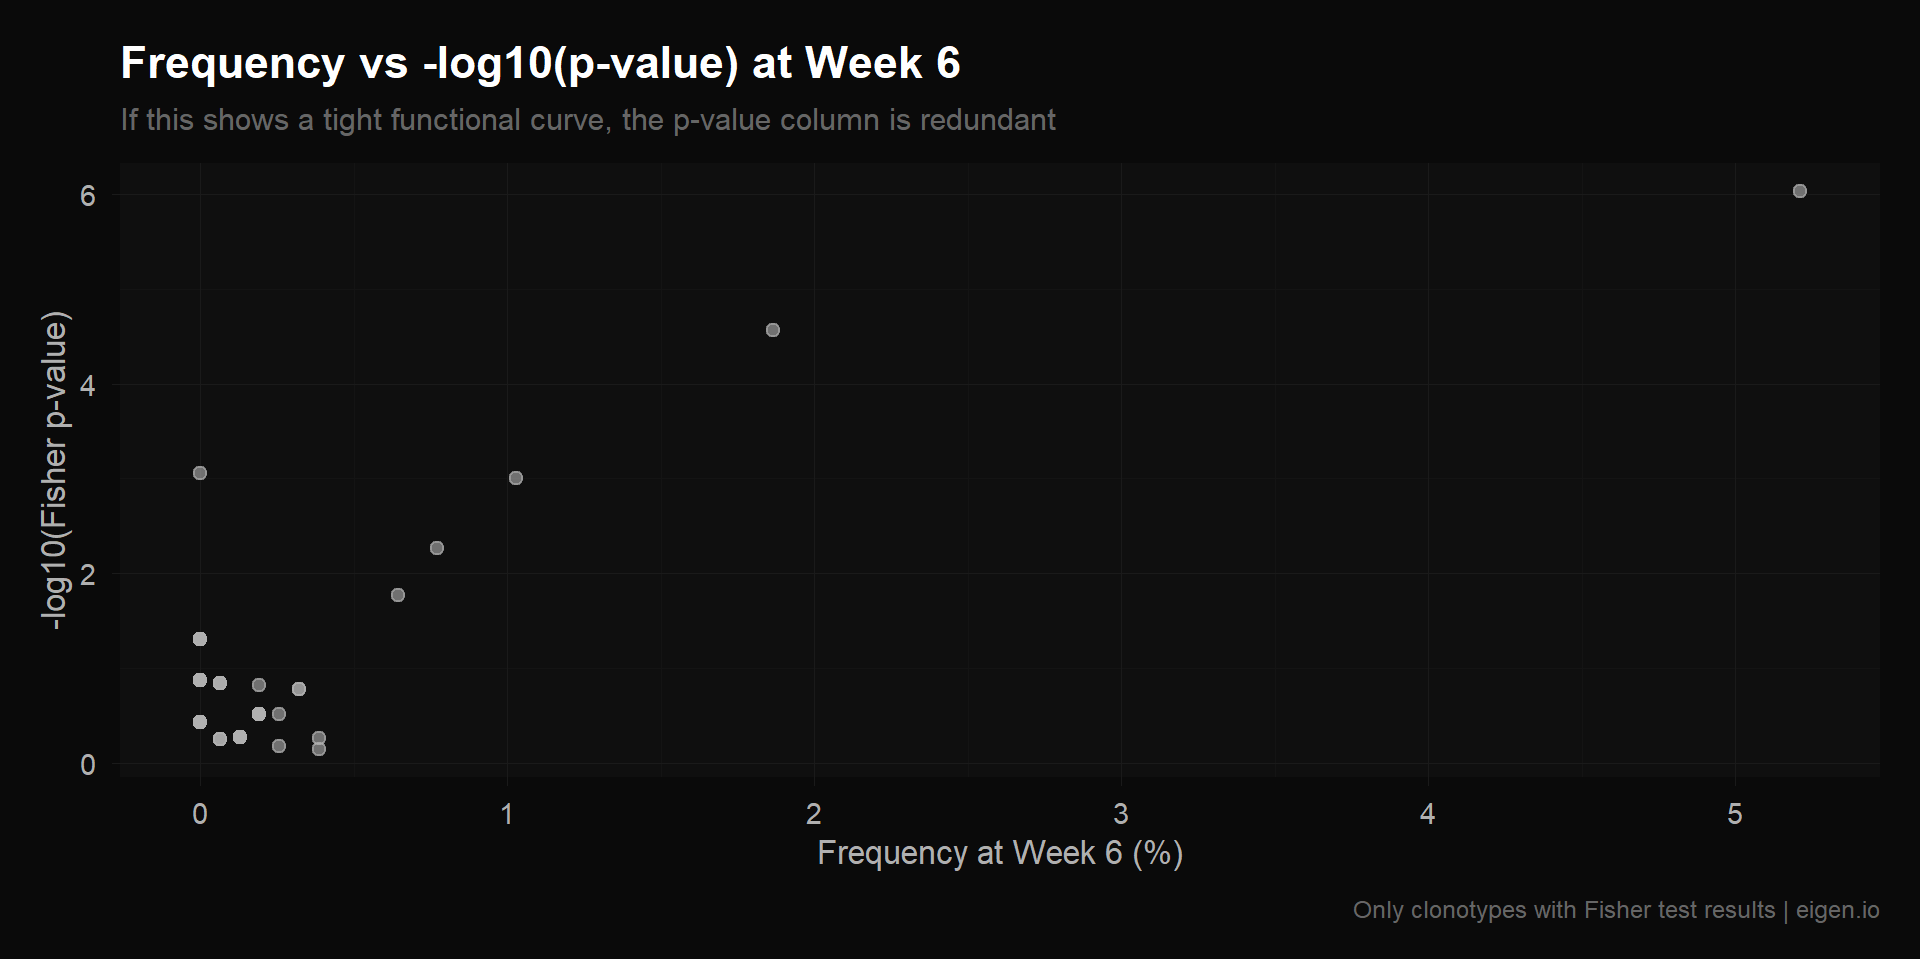Click the x-axis tick label '2'
Screen dimensions: 1920x960
(x=814, y=814)
